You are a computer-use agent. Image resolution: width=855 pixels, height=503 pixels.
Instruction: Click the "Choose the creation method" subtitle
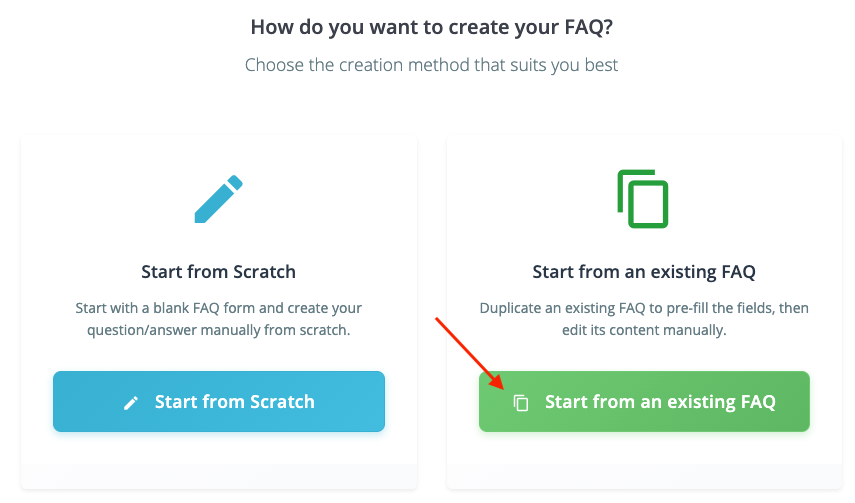[x=431, y=65]
